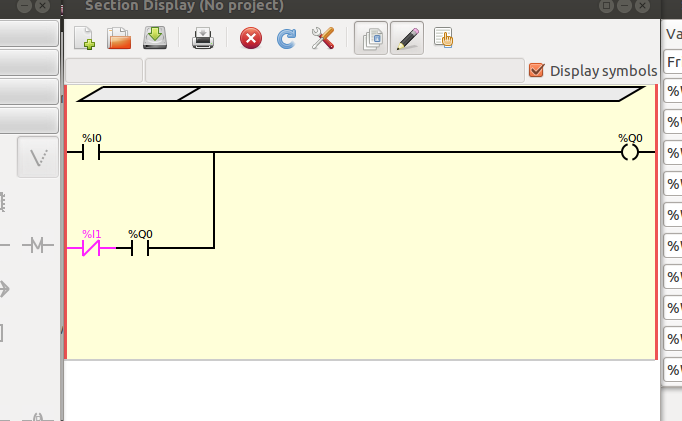Toggle the Sections manager window icon
Screen dimensions: 682x421
tap(371, 38)
